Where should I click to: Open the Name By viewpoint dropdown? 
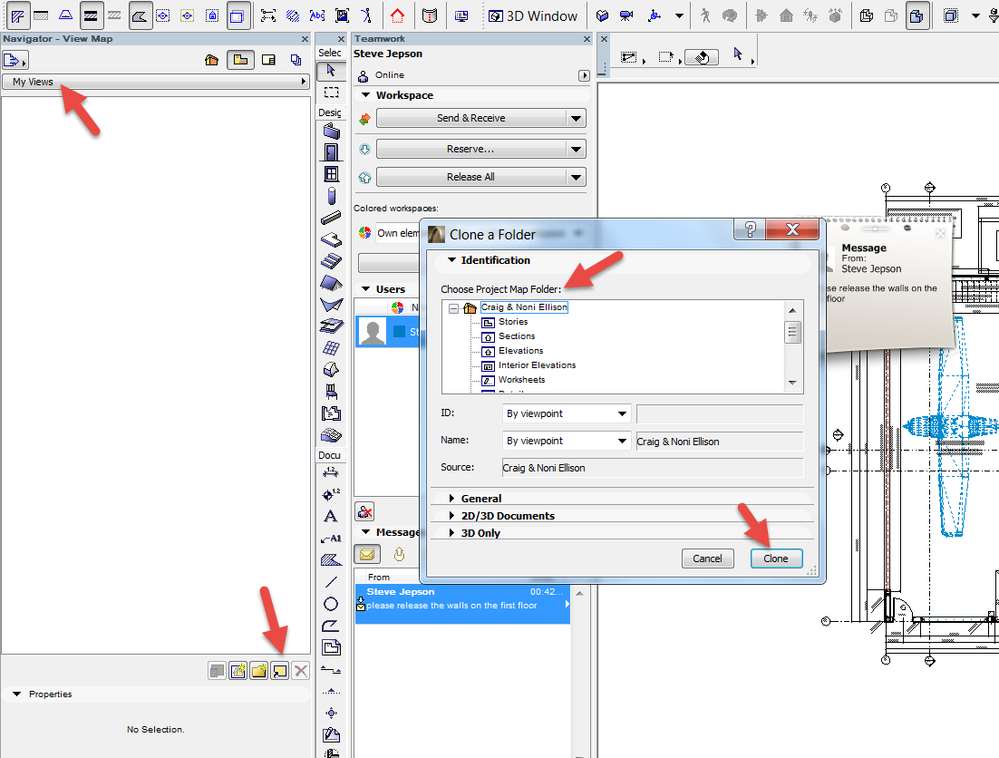[x=566, y=441]
